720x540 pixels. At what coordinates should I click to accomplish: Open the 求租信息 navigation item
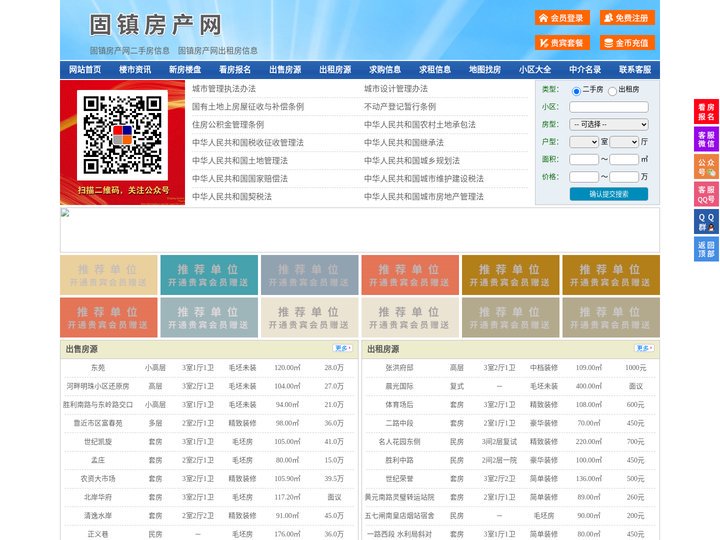coord(435,70)
